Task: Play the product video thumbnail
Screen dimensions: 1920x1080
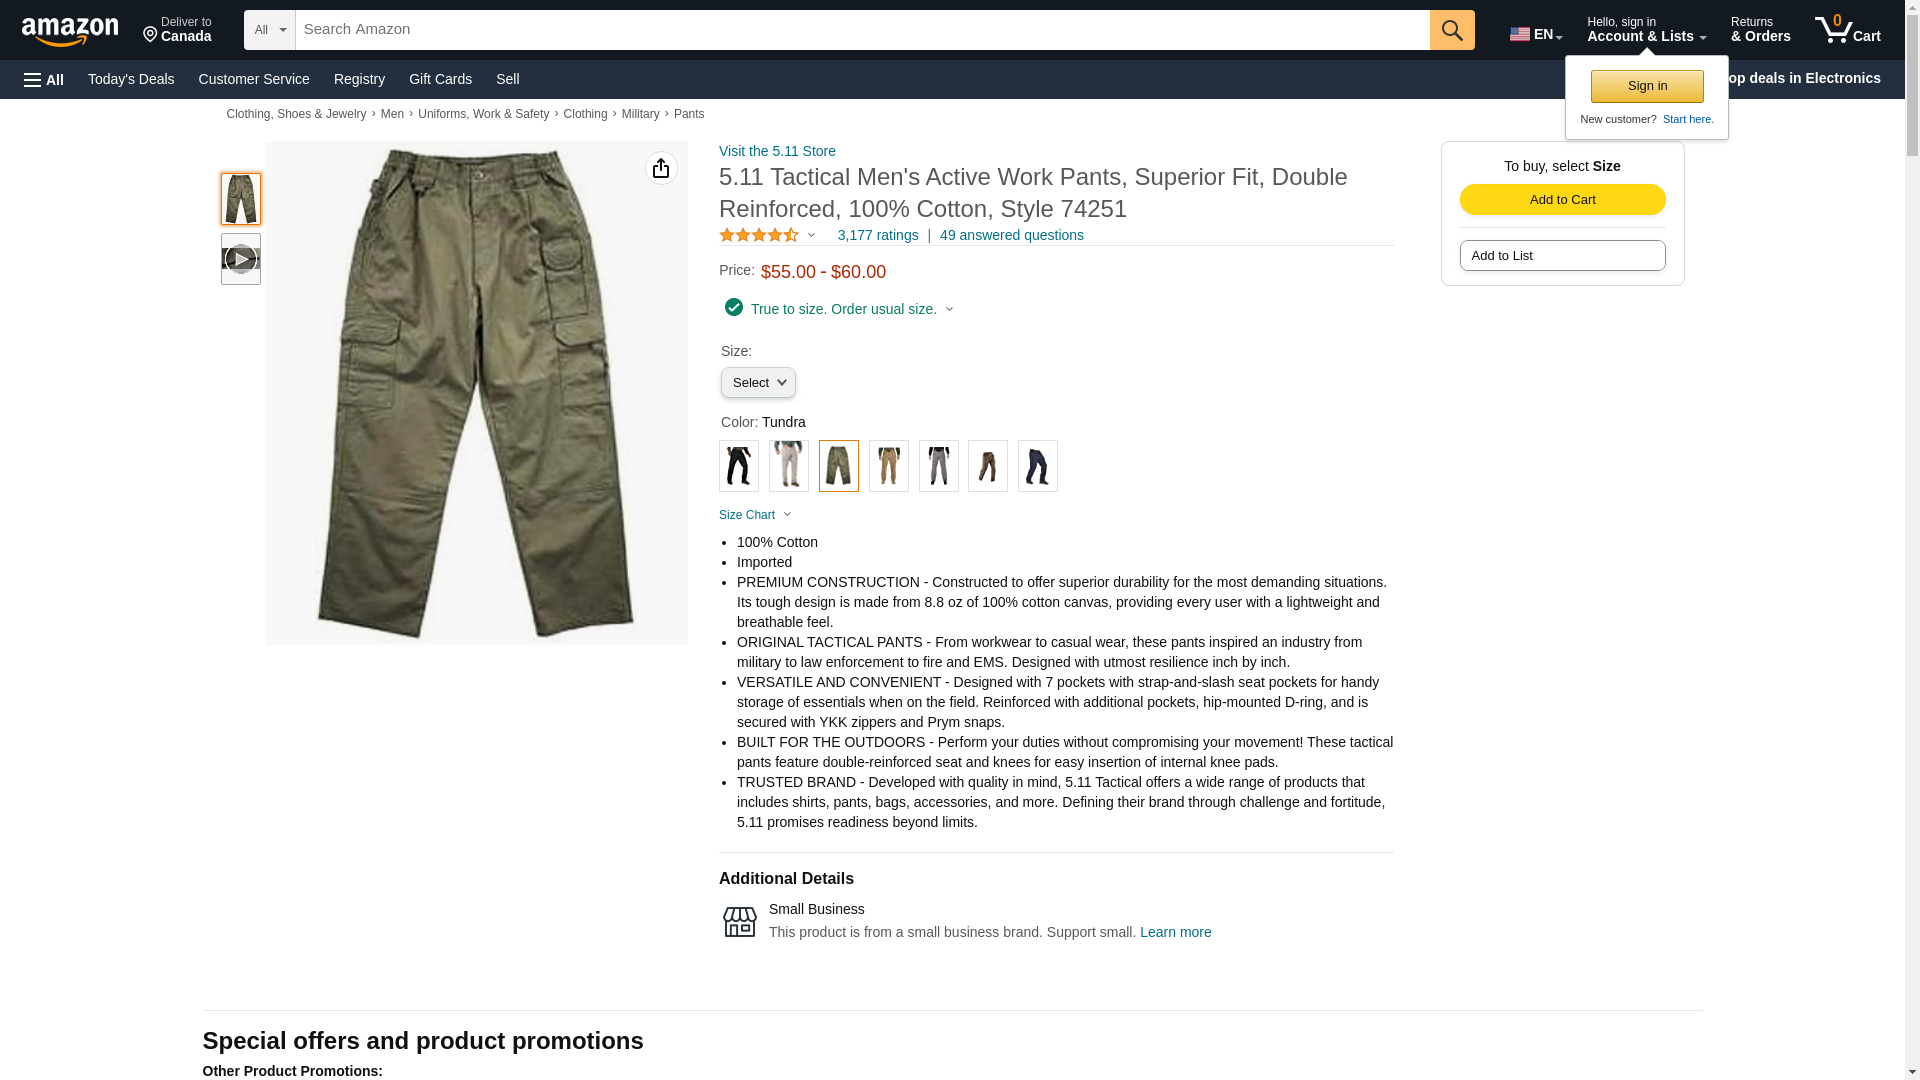Action: pos(241,259)
